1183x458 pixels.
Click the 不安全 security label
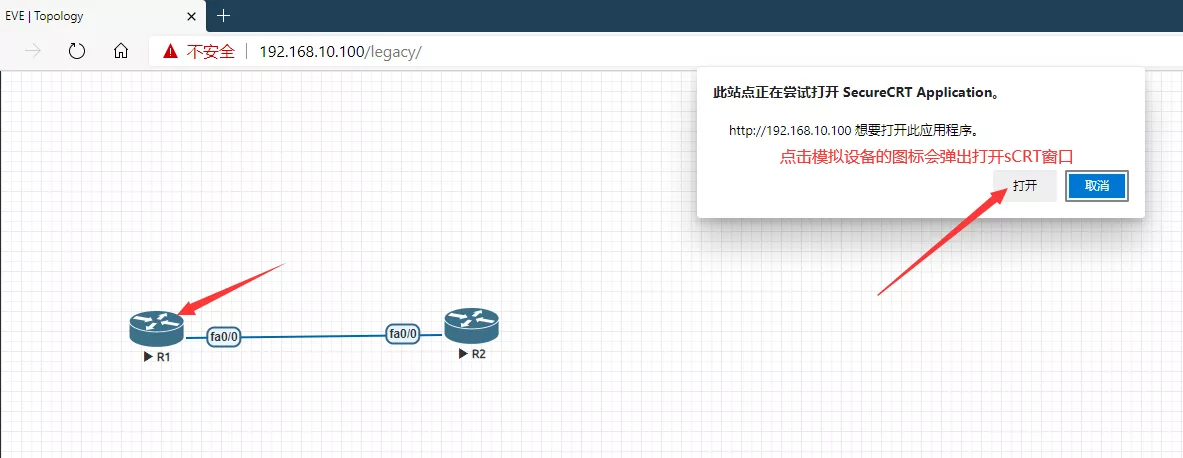pyautogui.click(x=210, y=51)
